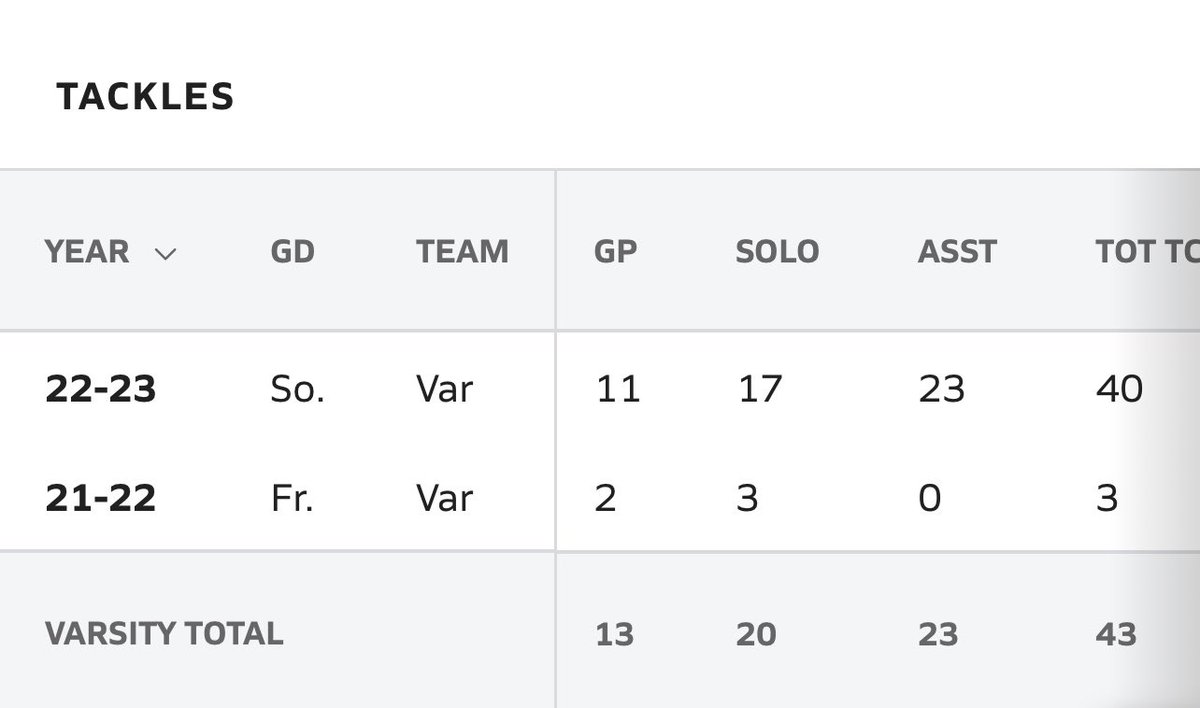Viewport: 1200px width, 708px height.
Task: Click varsity total tackles value 43
Action: pos(1116,634)
